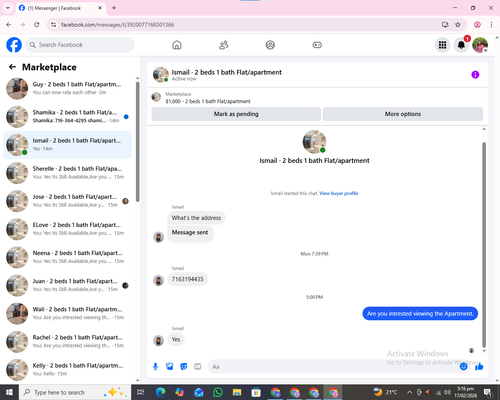Go back using the Marketplace back arrow
The height and width of the screenshot is (400, 500).
pyautogui.click(x=12, y=67)
